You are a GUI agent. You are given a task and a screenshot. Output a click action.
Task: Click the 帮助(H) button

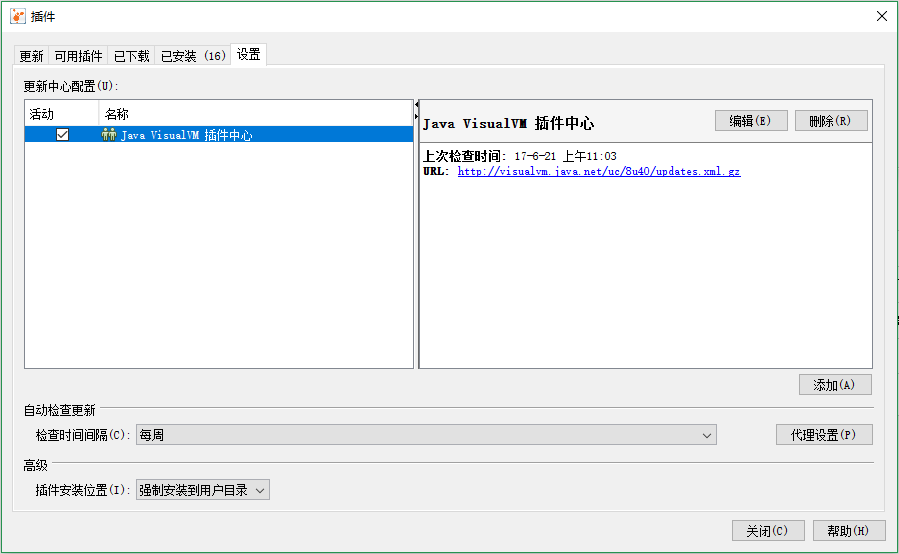pyautogui.click(x=849, y=531)
